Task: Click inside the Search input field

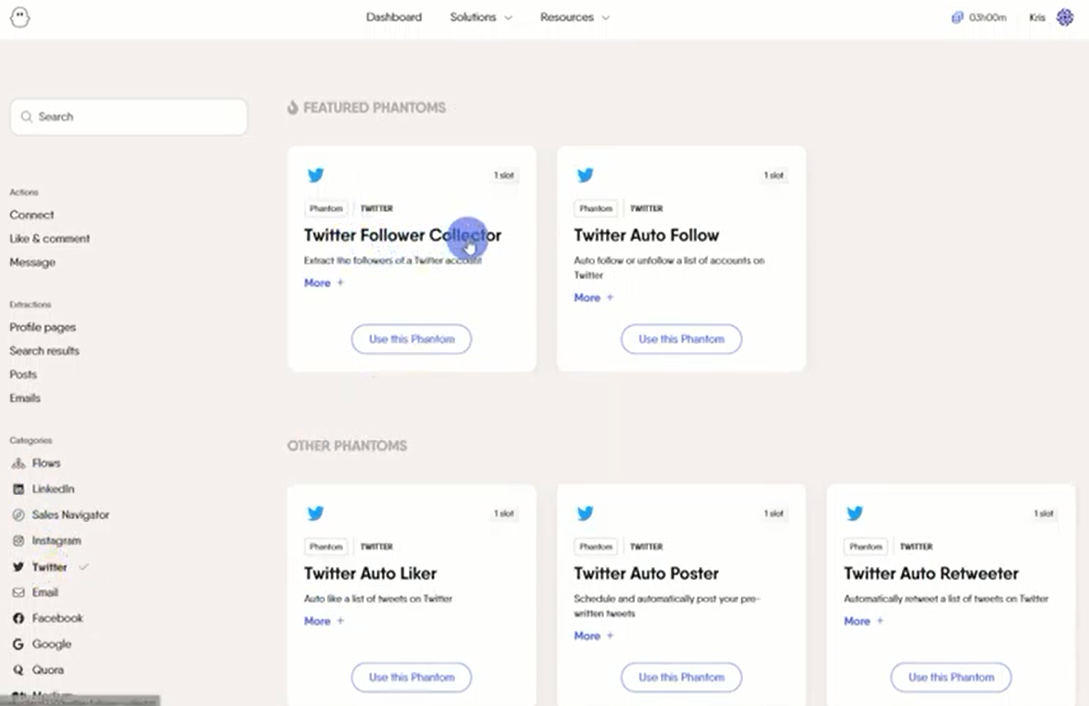Action: (x=128, y=117)
